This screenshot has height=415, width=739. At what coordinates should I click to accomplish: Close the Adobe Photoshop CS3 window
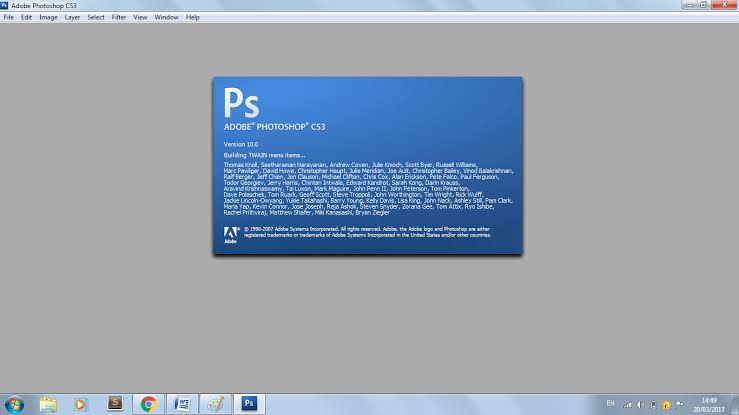click(724, 5)
